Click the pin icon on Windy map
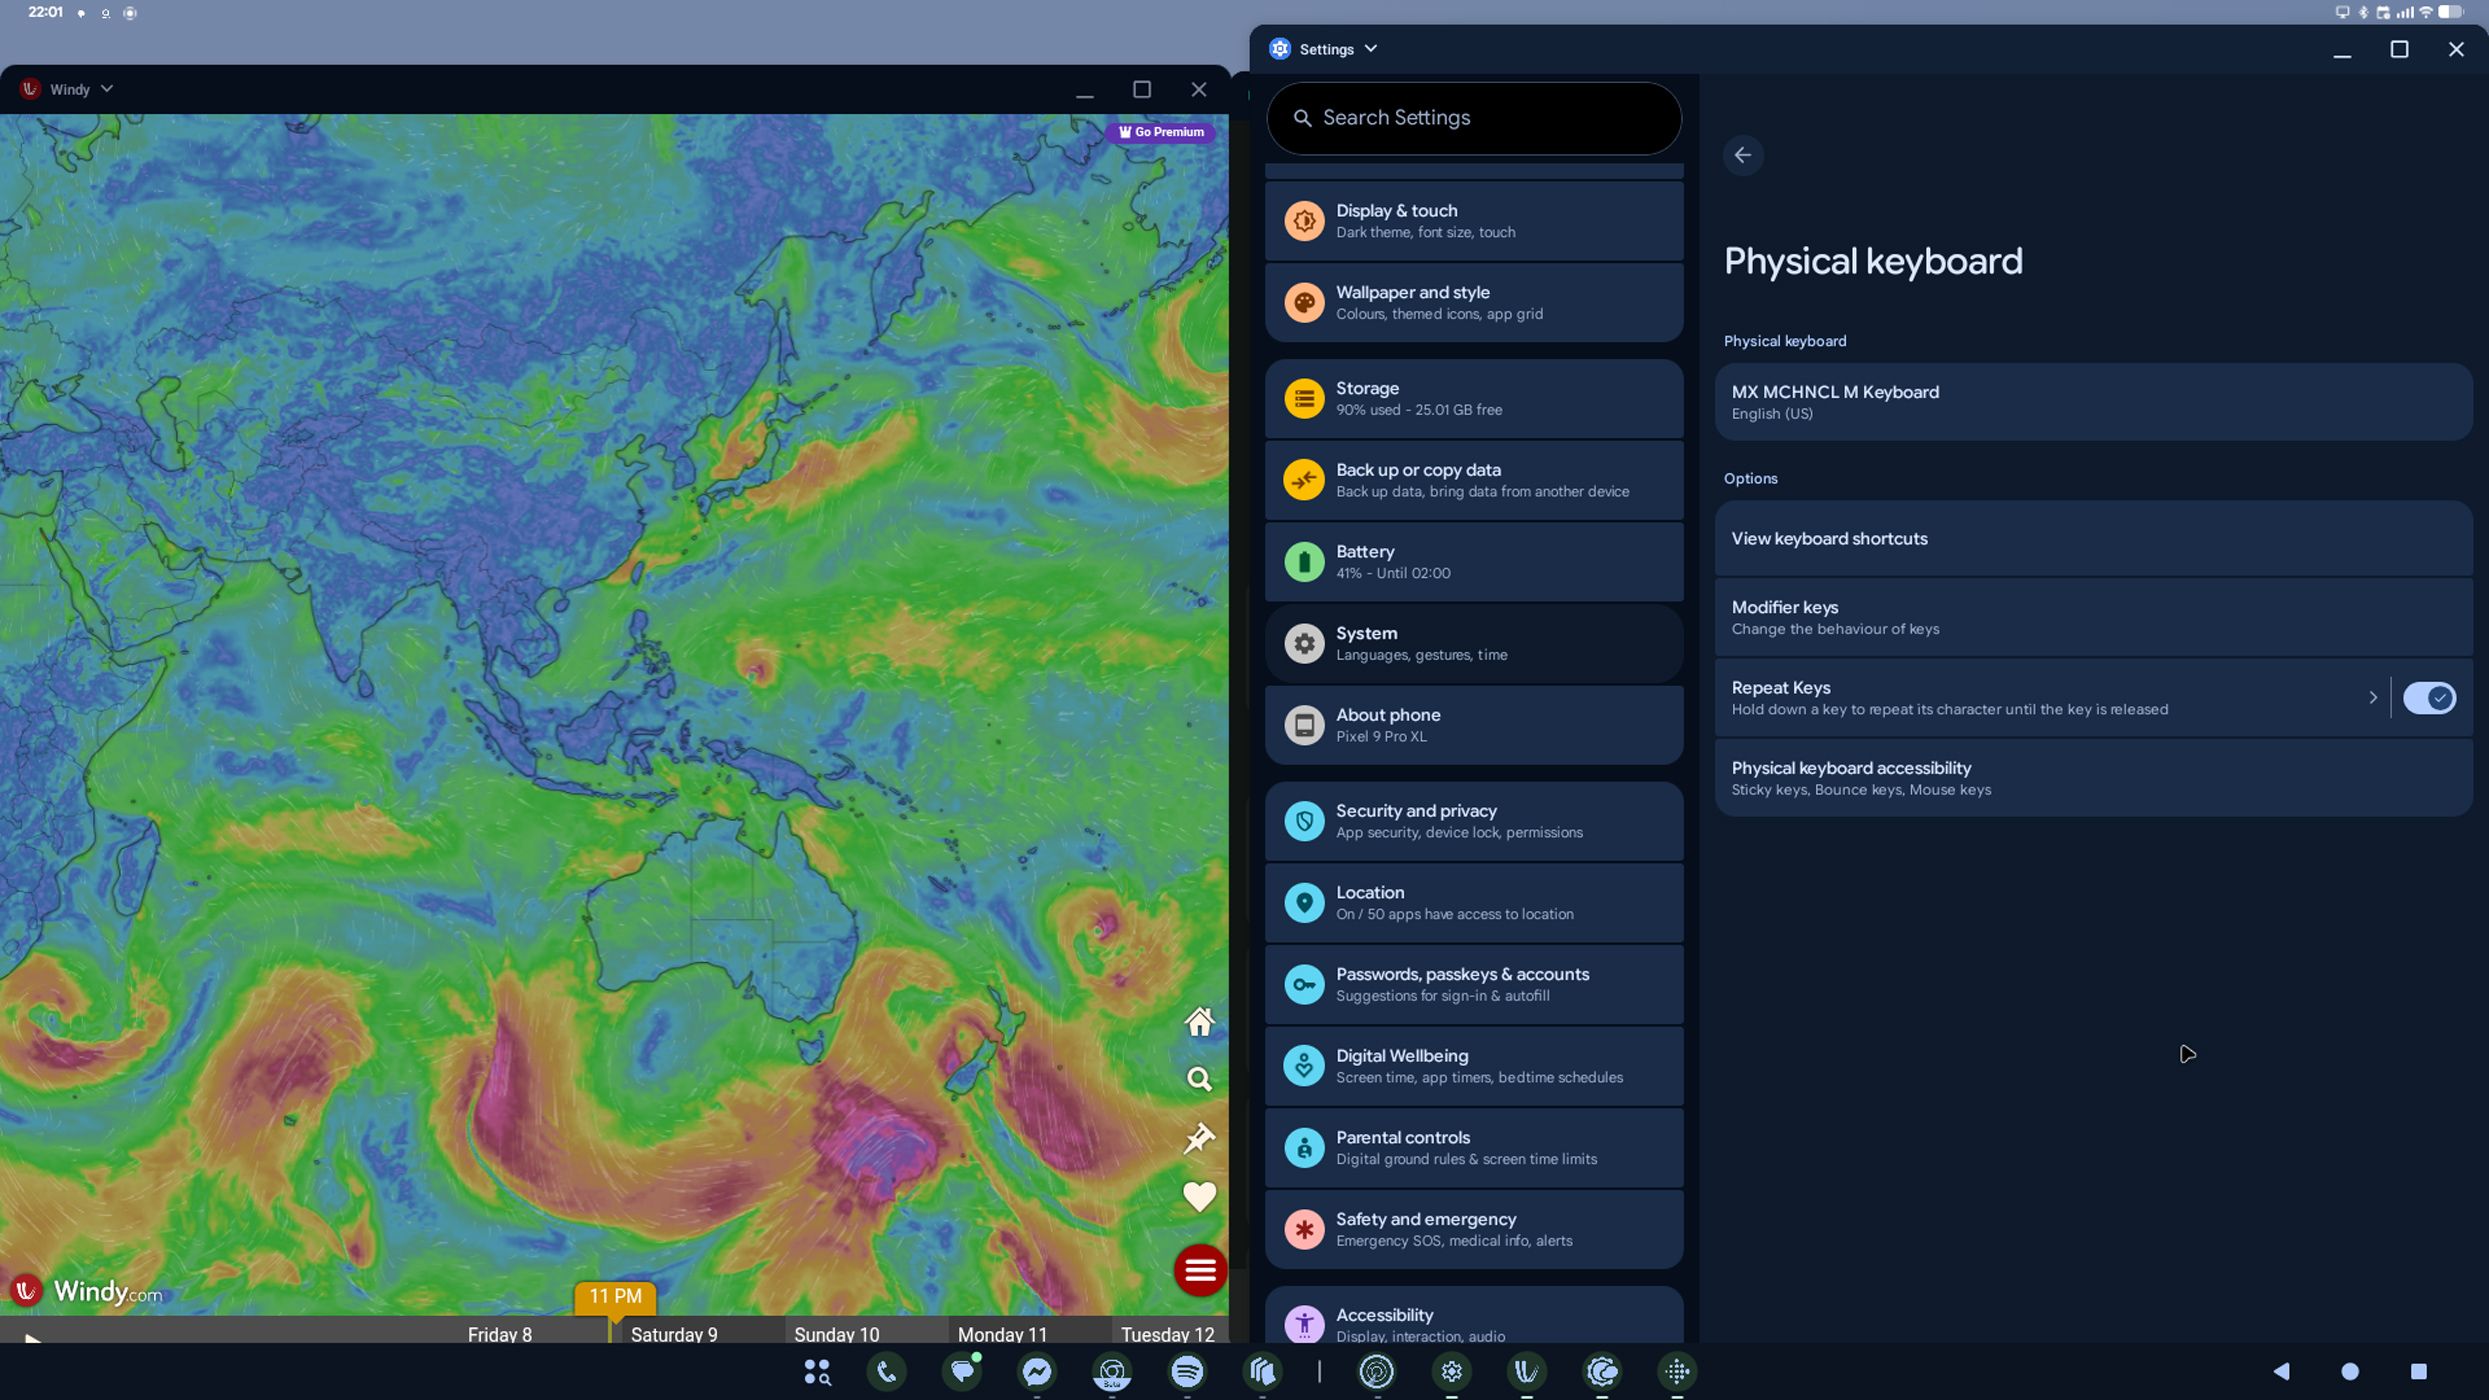Image resolution: width=2489 pixels, height=1400 pixels. (1199, 1138)
